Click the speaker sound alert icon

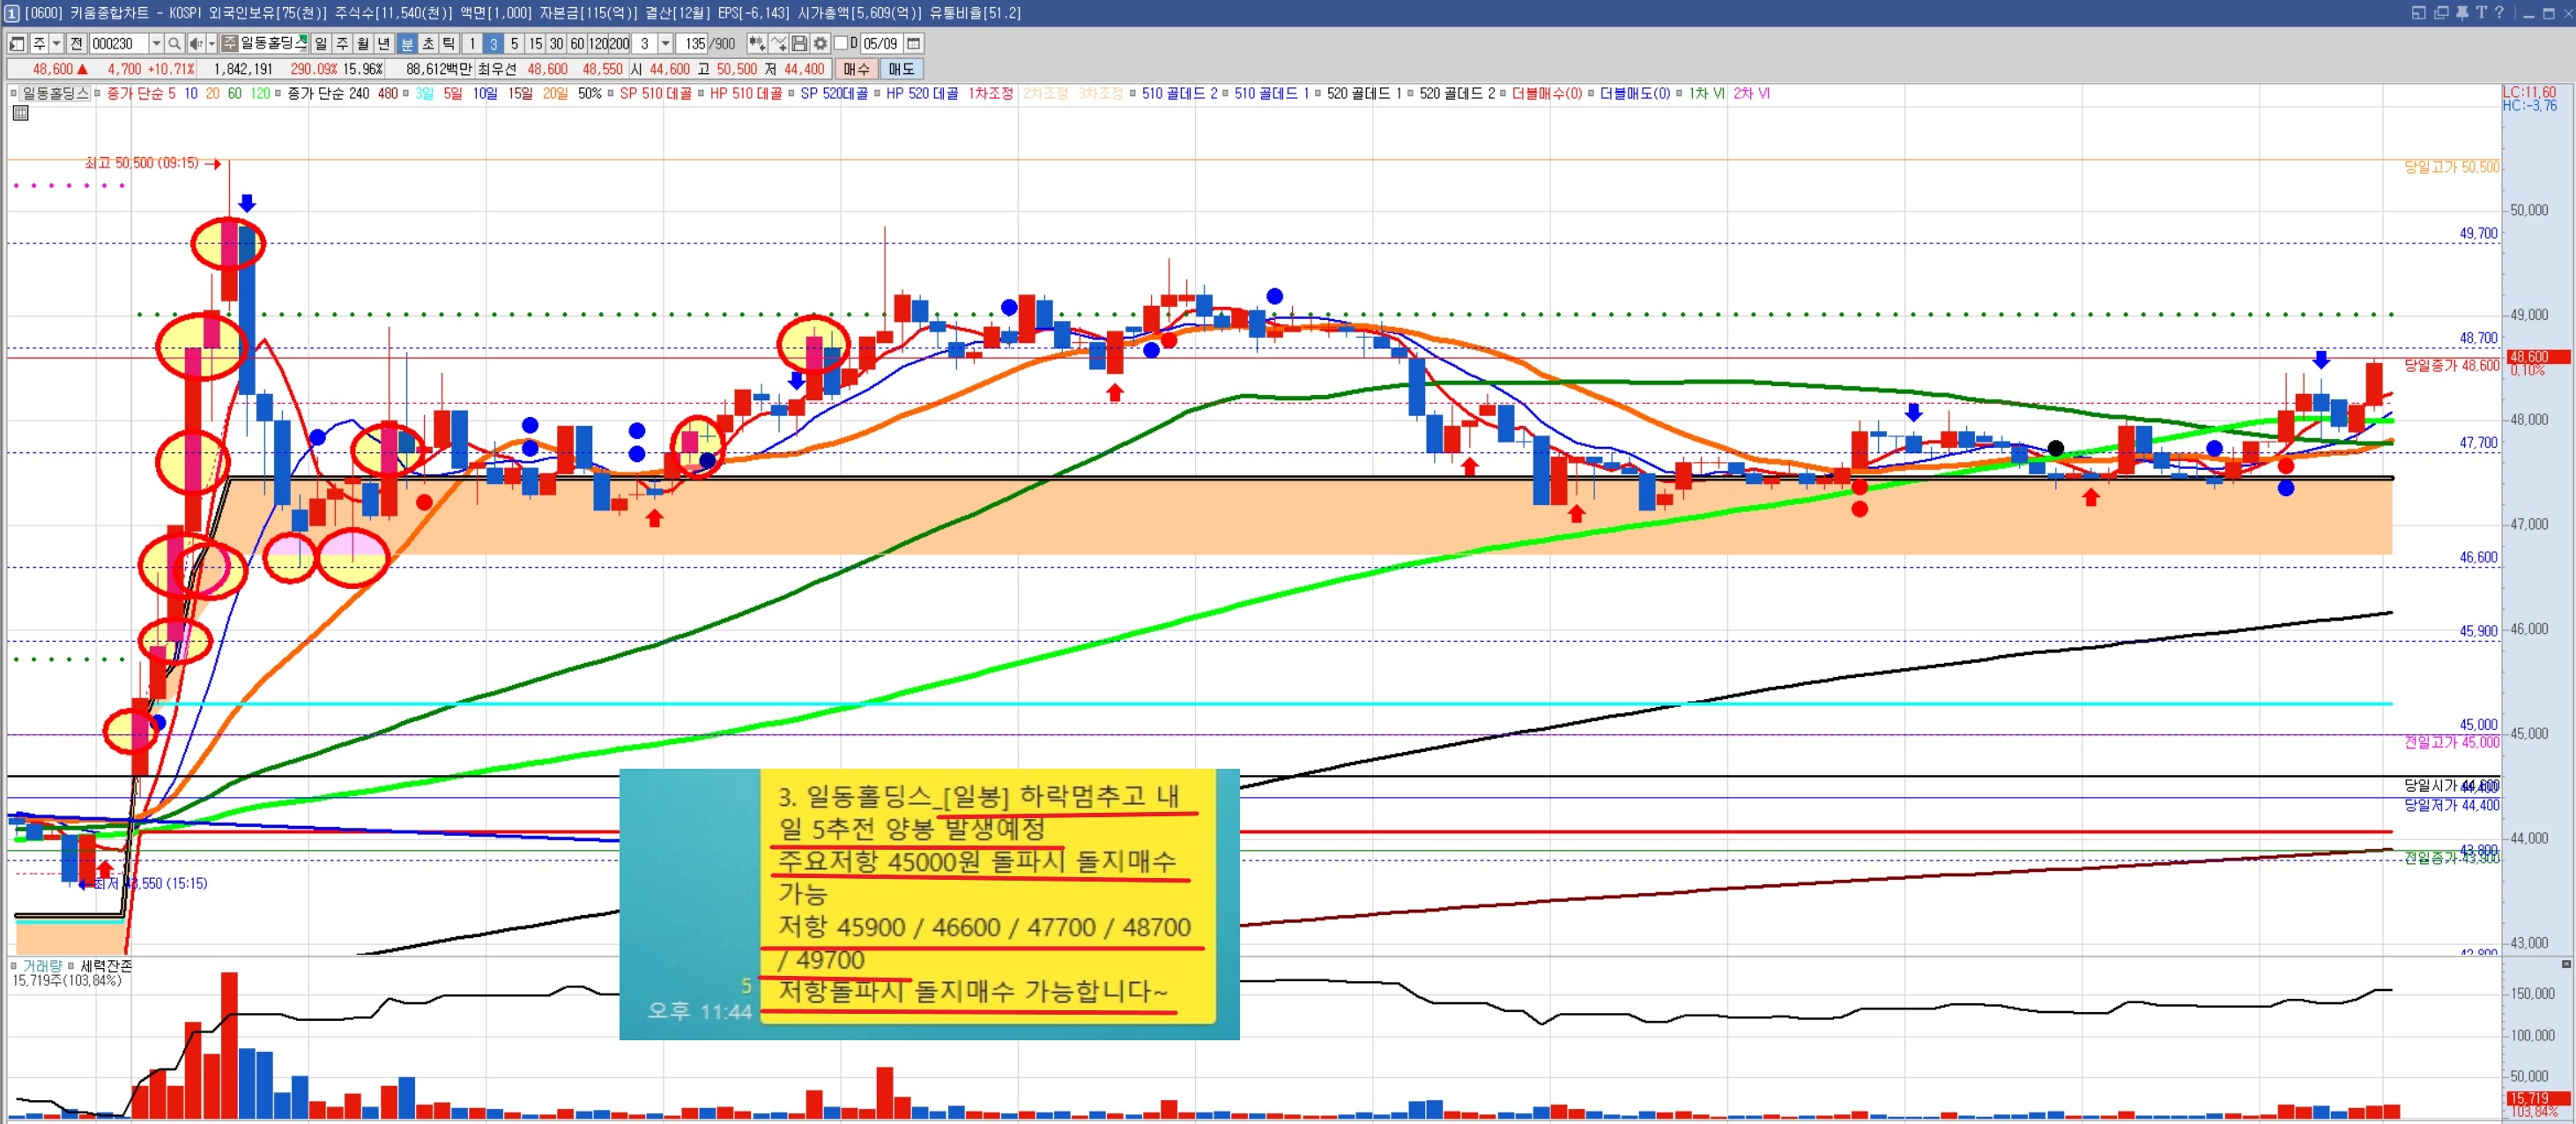click(196, 44)
